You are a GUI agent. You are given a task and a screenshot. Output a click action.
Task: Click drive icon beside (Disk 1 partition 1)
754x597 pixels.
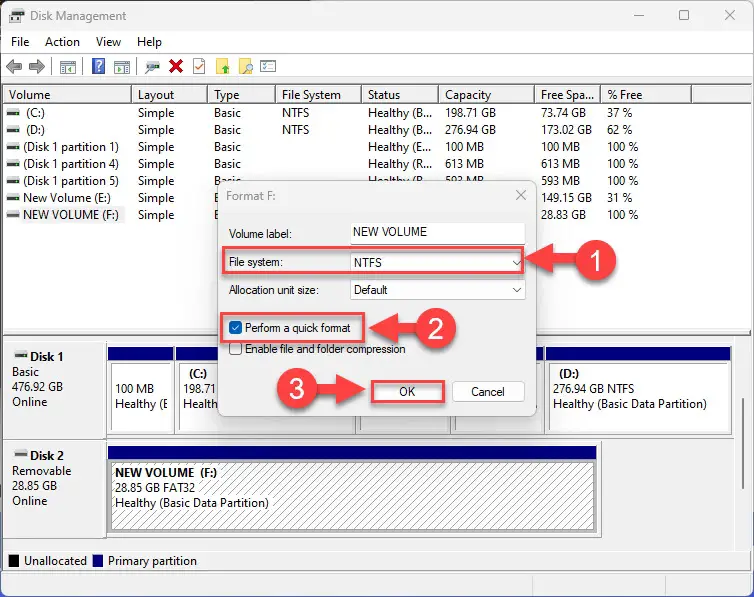(13, 147)
